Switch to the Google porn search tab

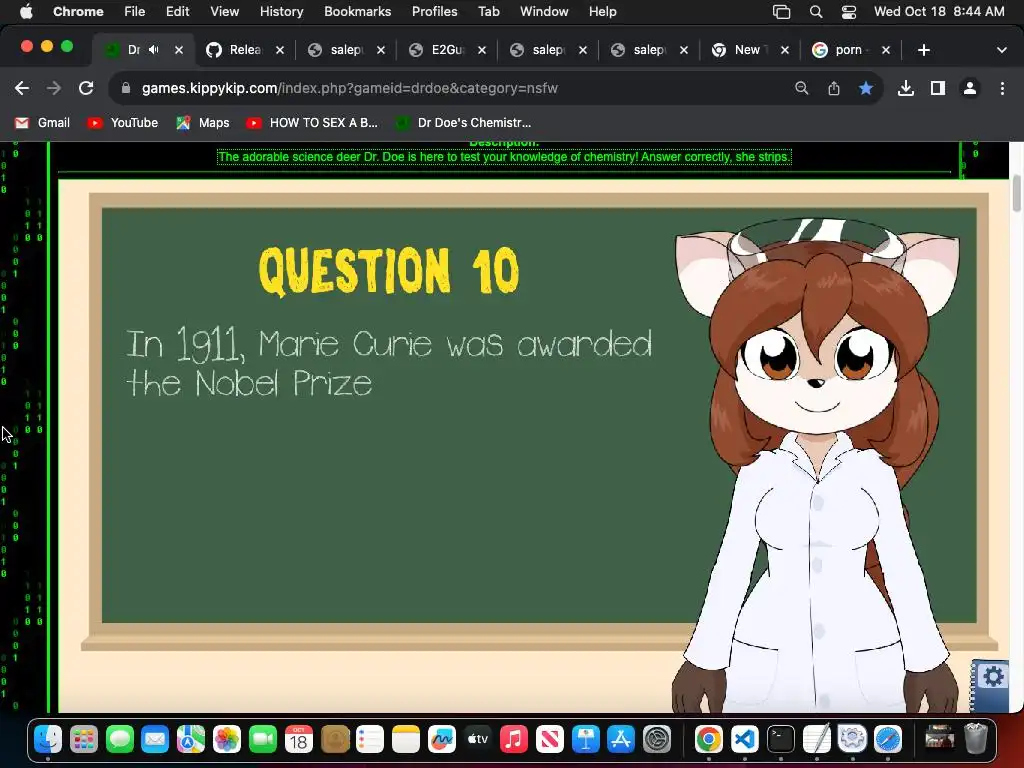pos(851,50)
